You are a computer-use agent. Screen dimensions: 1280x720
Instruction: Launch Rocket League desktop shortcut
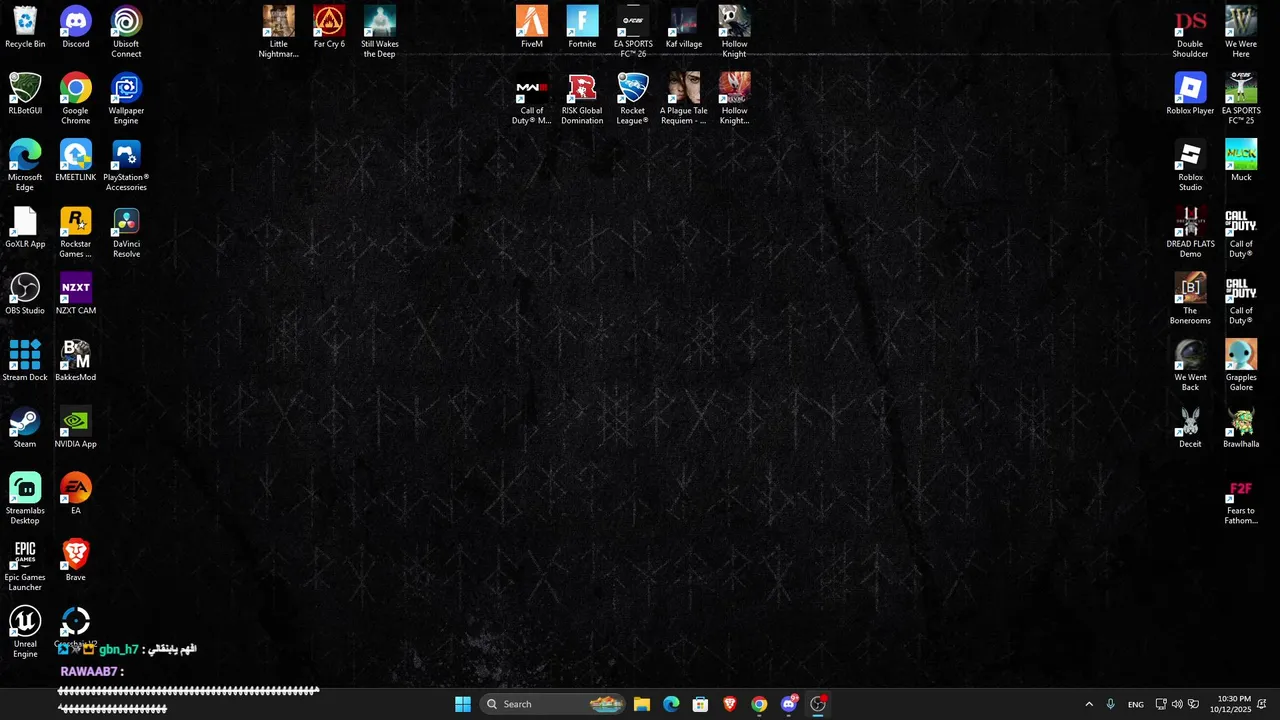[x=633, y=99]
